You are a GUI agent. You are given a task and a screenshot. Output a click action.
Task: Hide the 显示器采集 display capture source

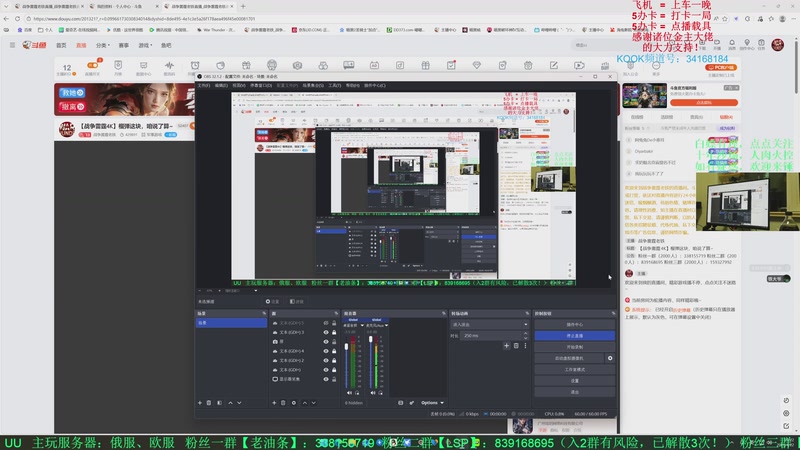(x=326, y=379)
